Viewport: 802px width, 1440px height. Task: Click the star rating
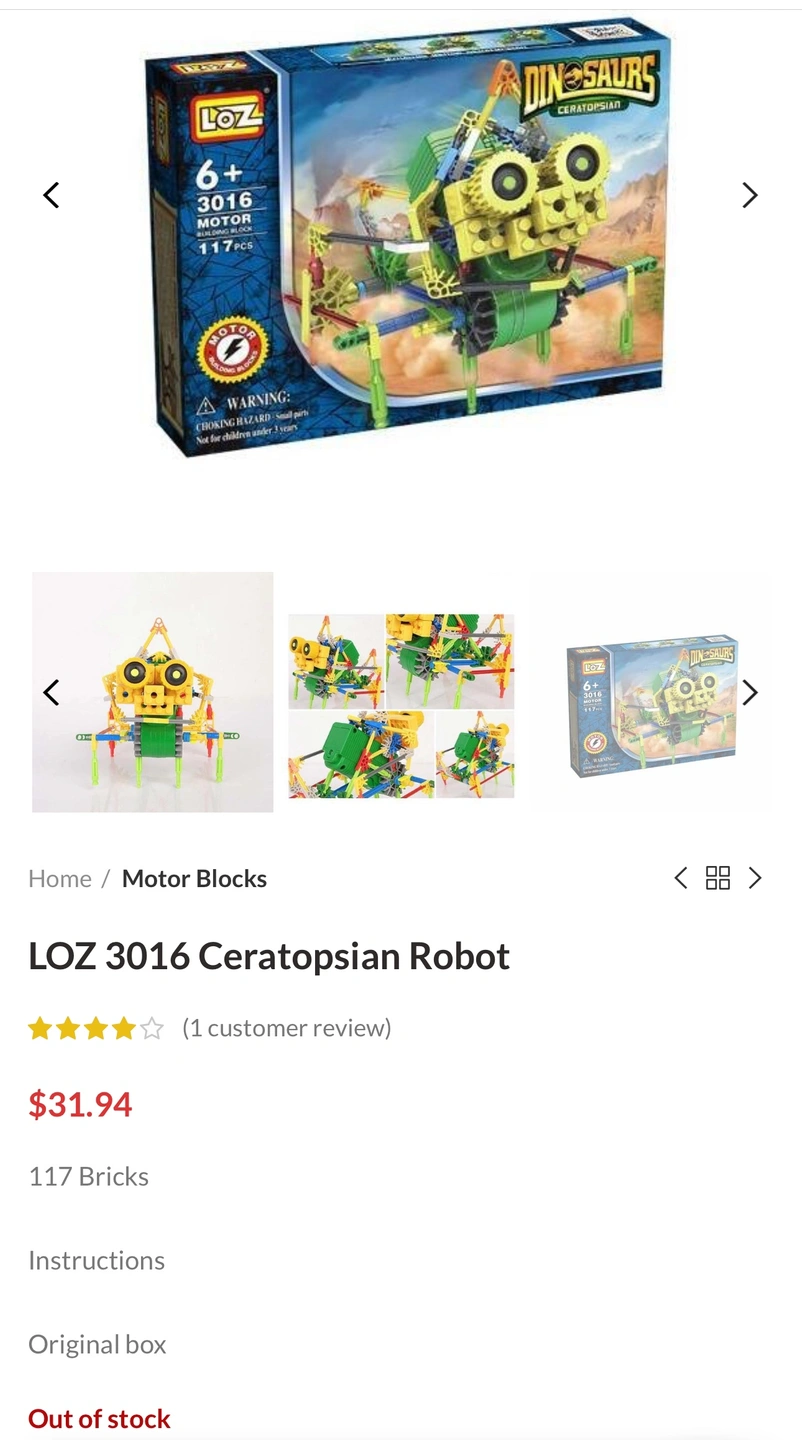[96, 1028]
